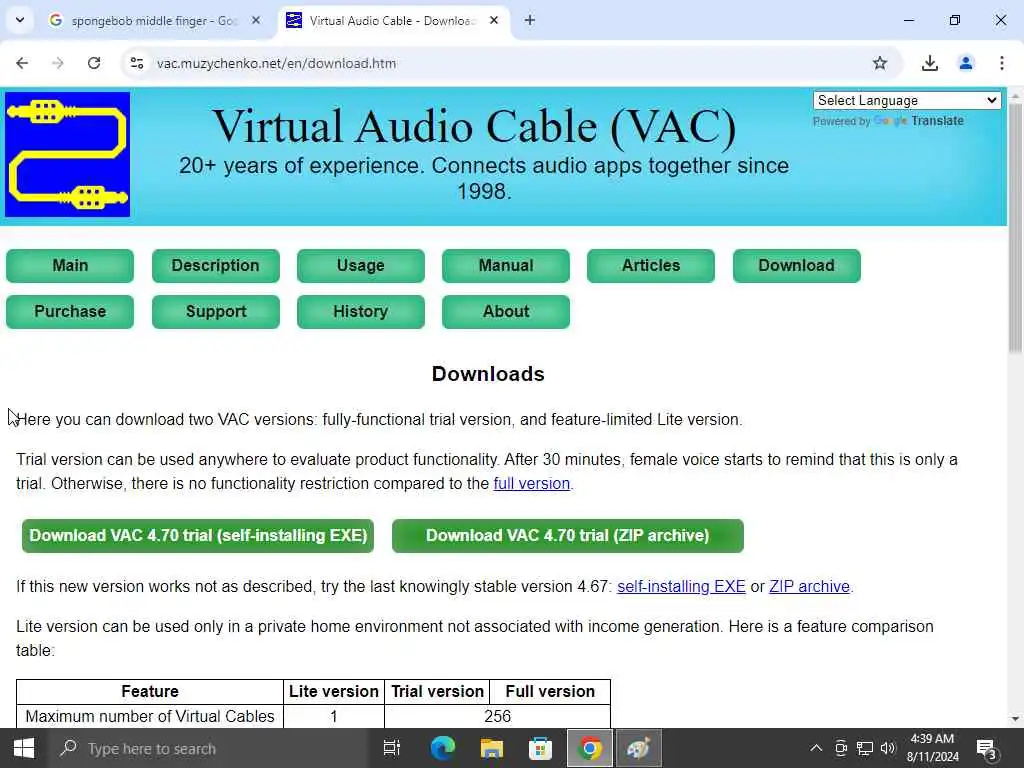Click the browser forward arrow

pos(58,63)
